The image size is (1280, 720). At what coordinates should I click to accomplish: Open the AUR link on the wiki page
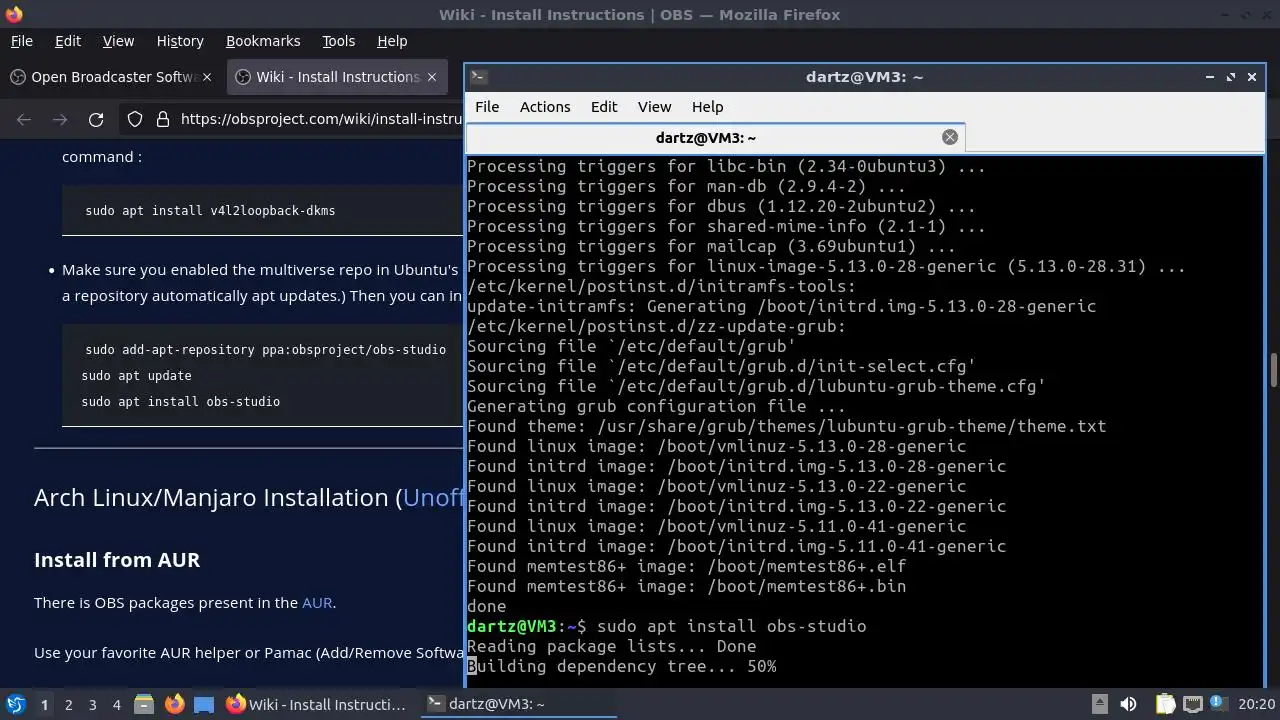(x=317, y=602)
